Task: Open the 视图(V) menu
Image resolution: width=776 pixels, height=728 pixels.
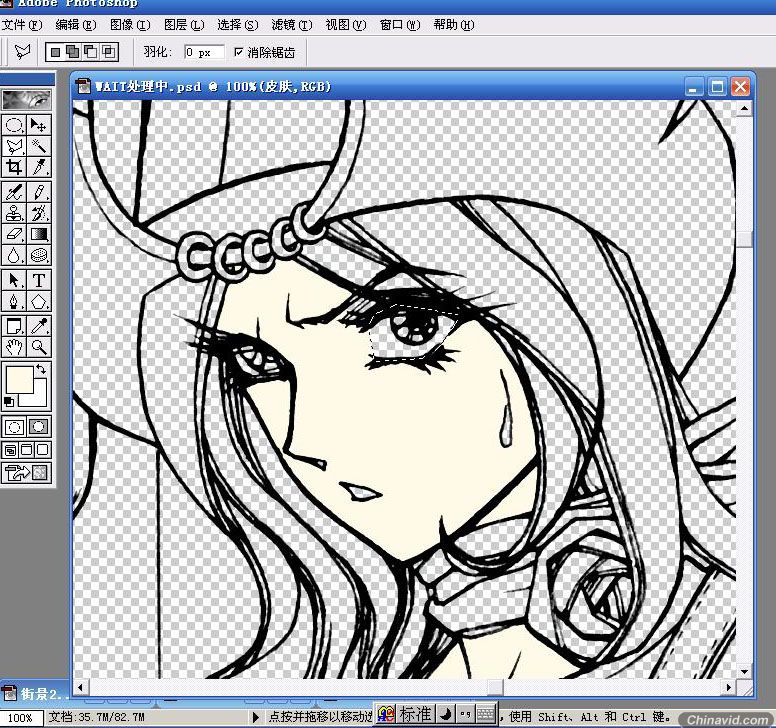Action: (345, 25)
